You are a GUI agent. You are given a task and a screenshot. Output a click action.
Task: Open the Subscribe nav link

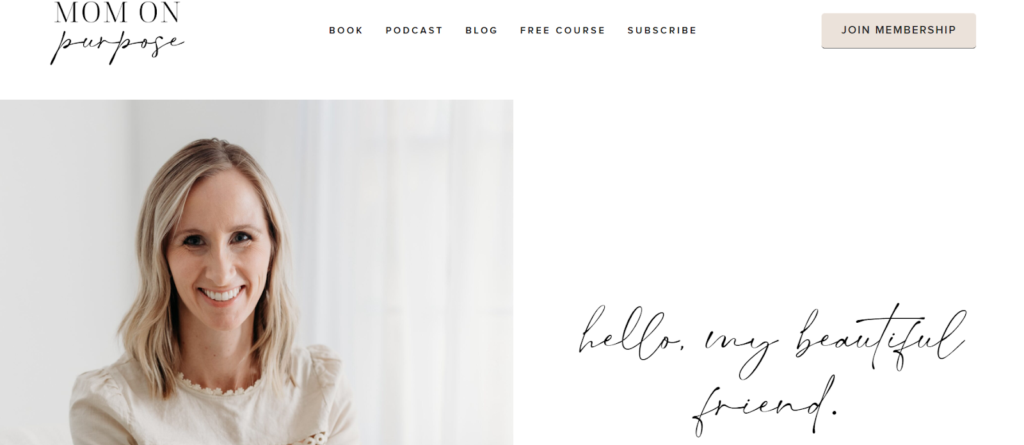point(662,30)
